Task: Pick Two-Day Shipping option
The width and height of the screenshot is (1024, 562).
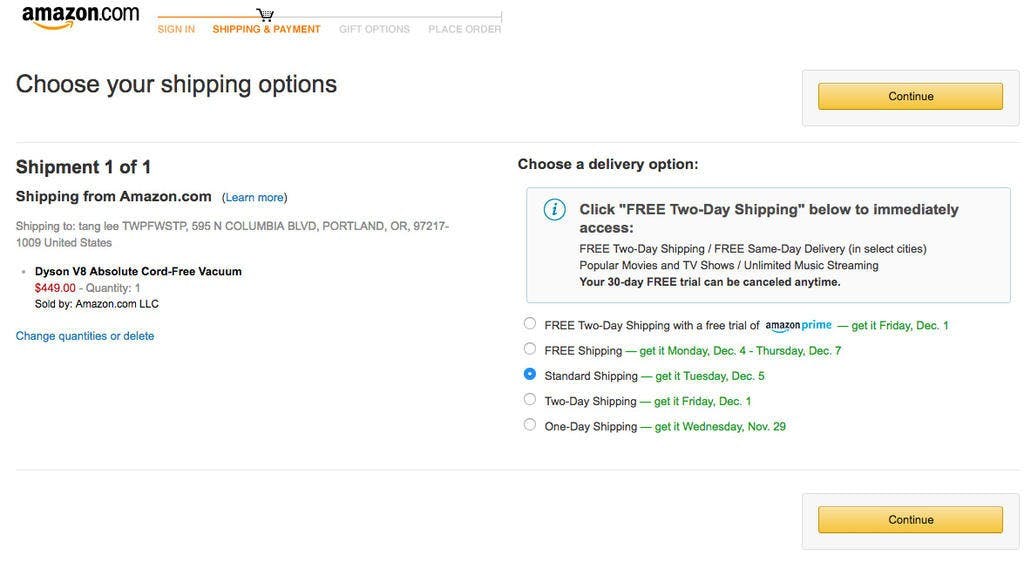Action: [530, 399]
